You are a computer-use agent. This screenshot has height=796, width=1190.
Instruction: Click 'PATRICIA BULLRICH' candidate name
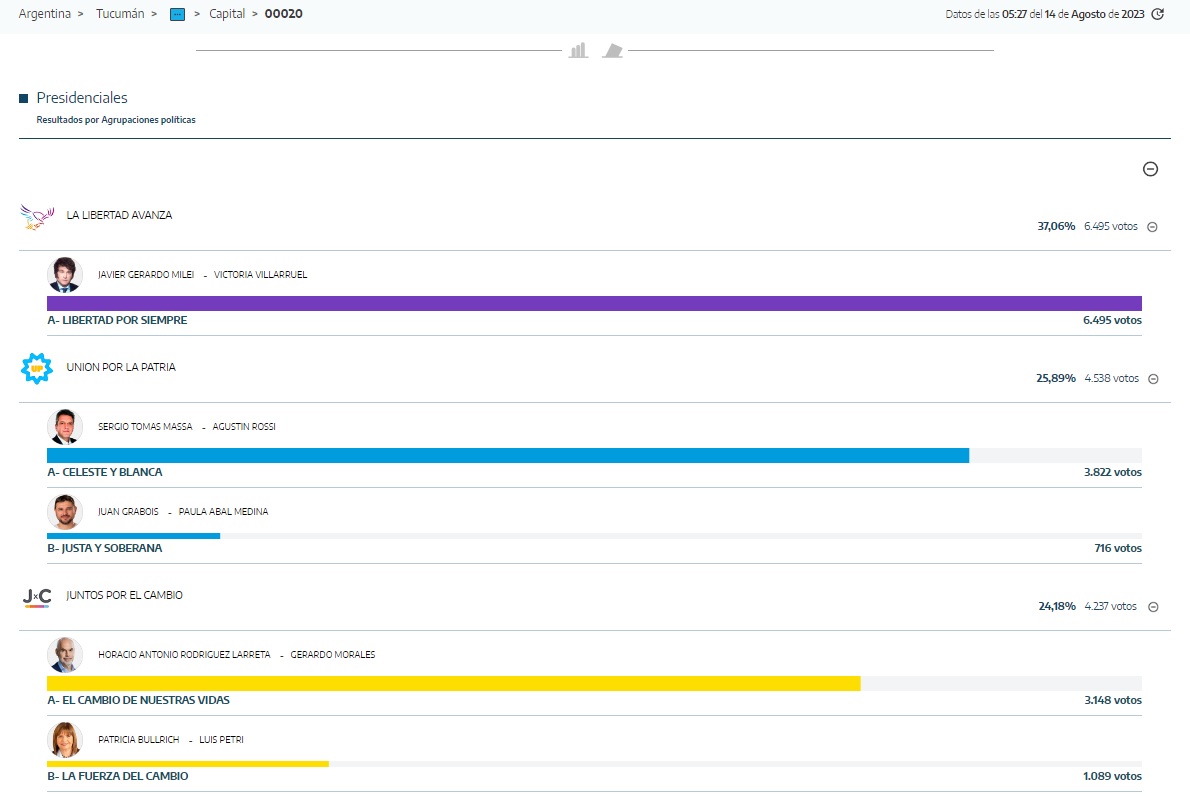[x=139, y=740]
